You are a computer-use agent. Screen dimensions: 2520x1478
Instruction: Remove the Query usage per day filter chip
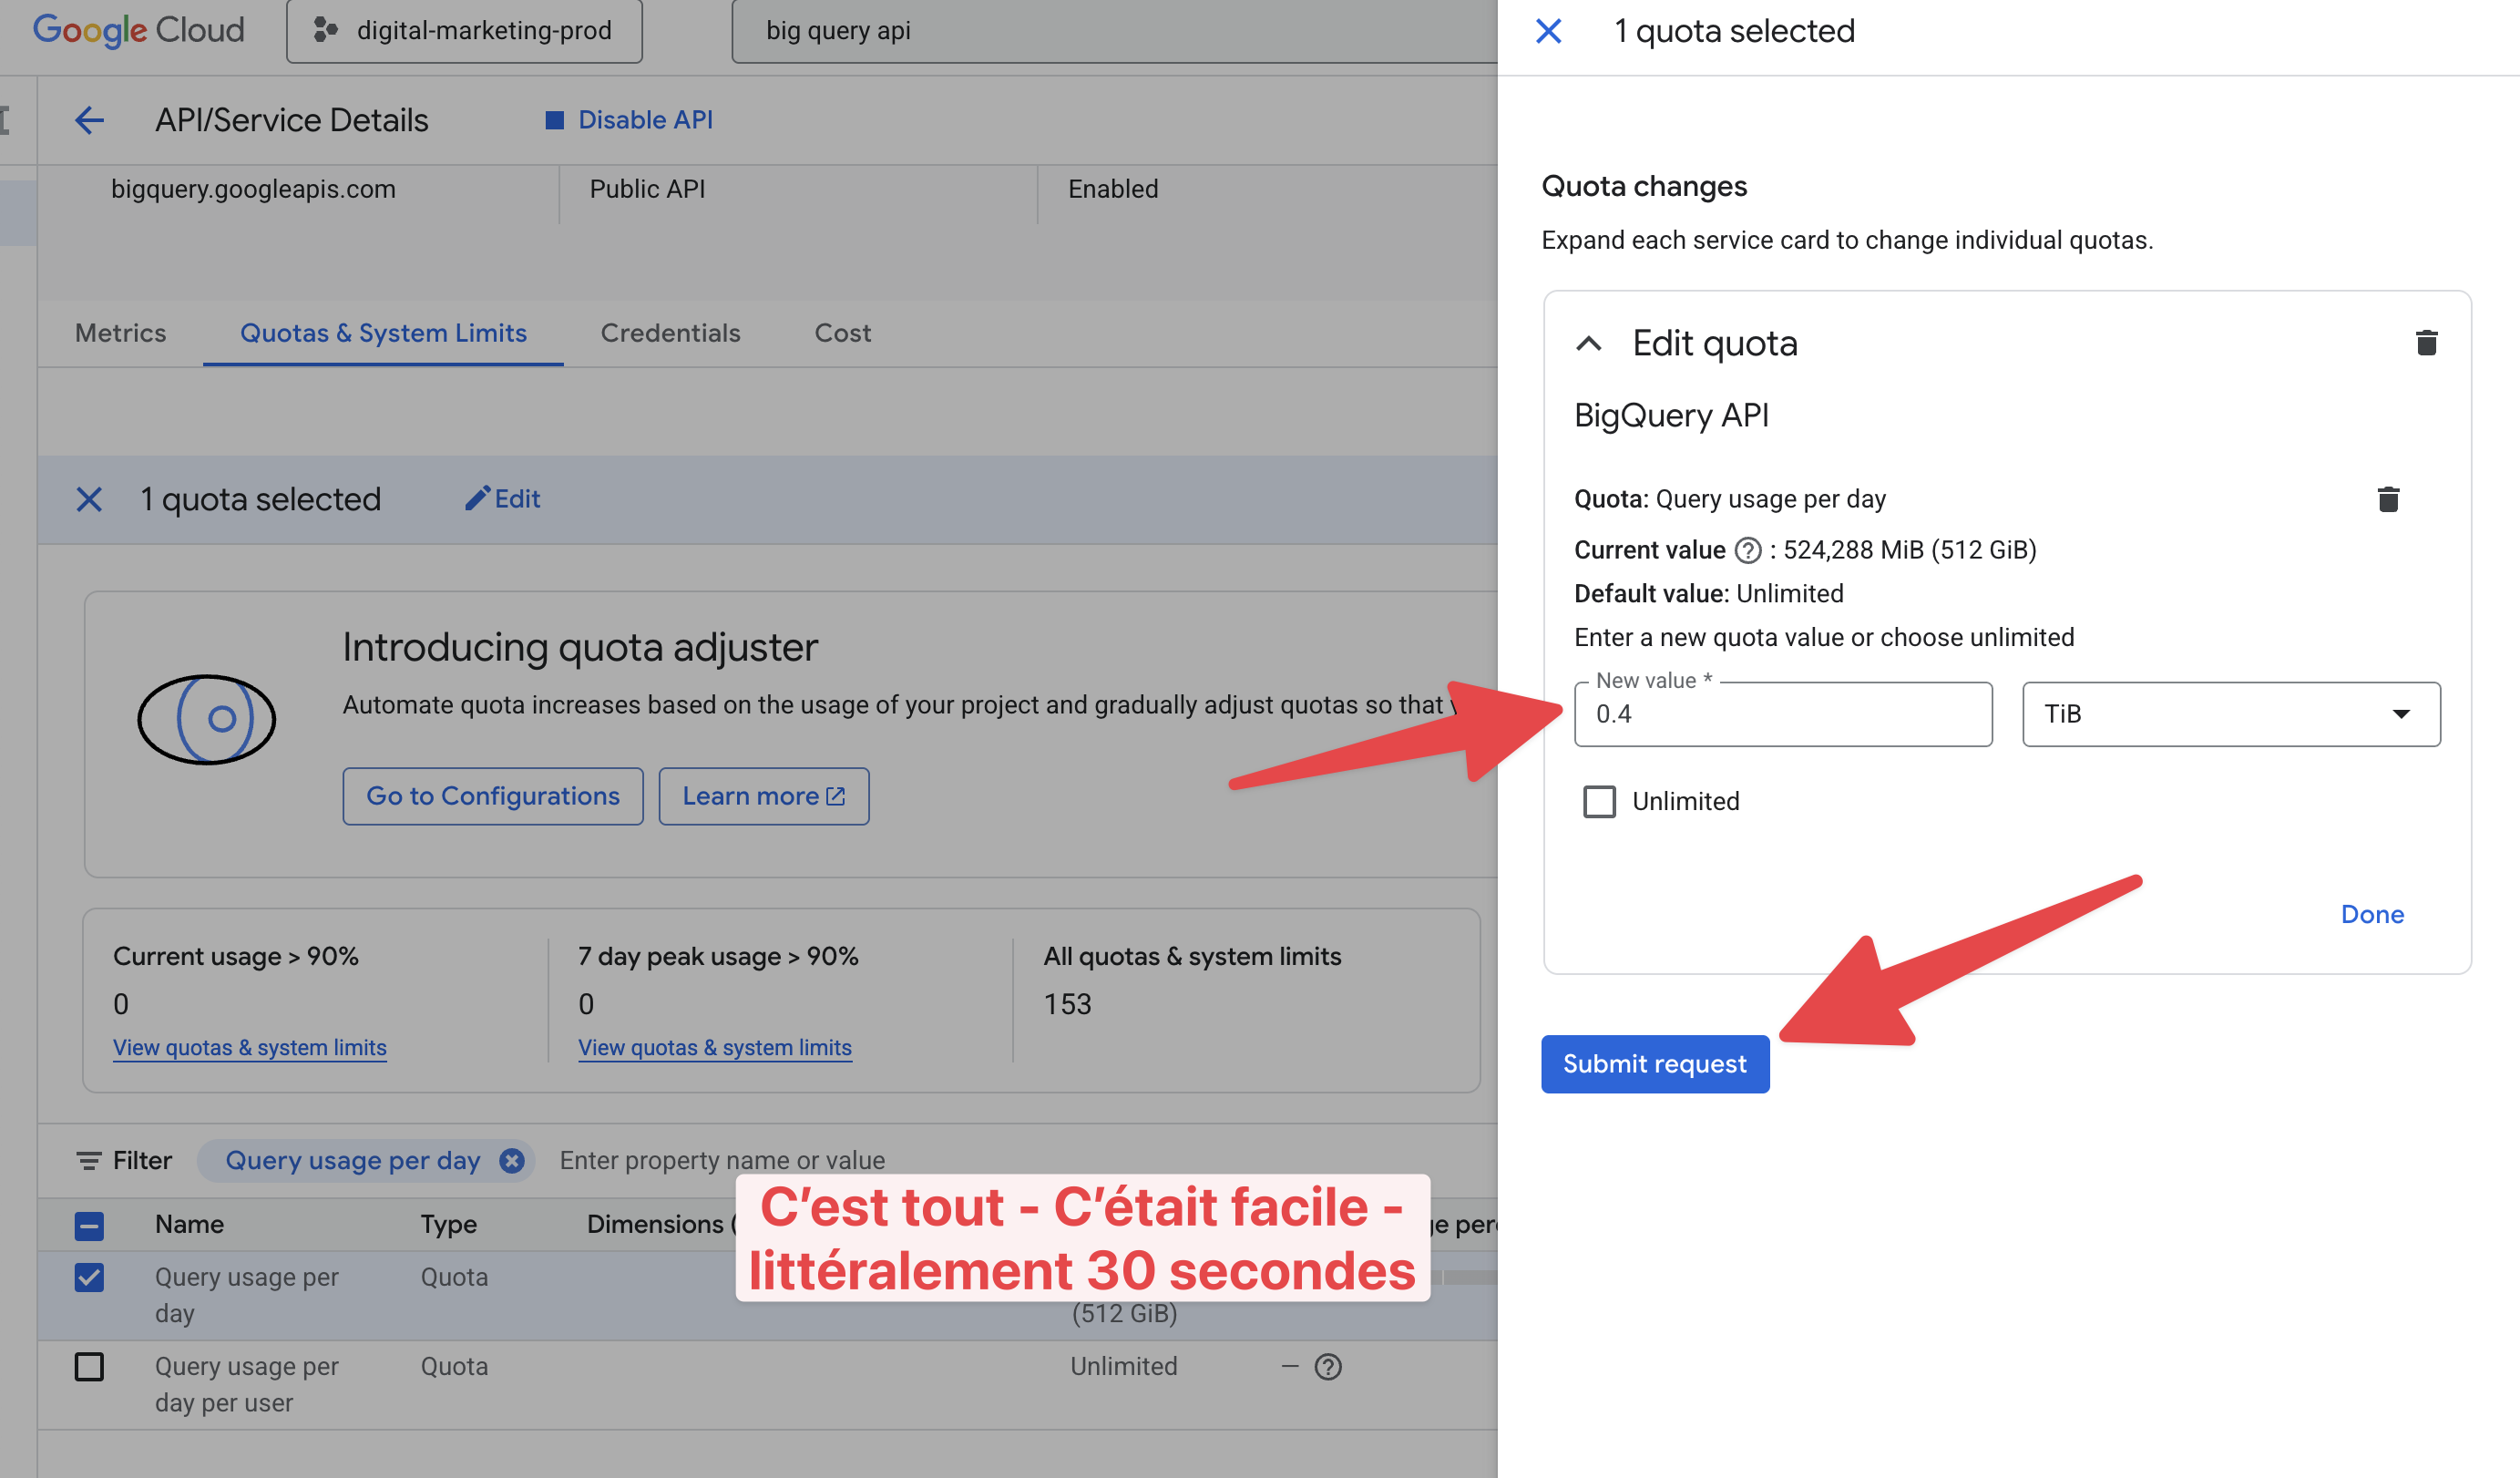[x=512, y=1160]
